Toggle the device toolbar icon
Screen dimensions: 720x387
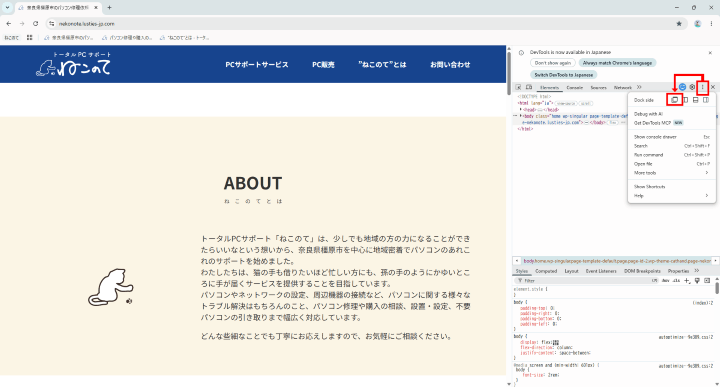tap(529, 87)
